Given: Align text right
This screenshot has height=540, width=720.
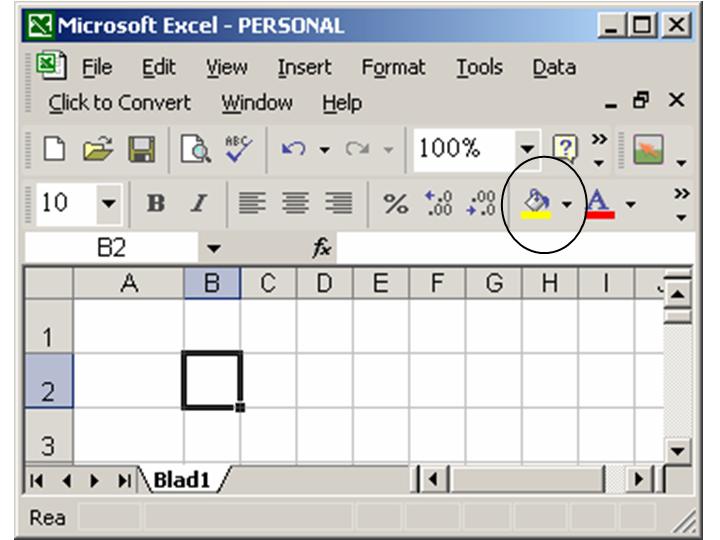Looking at the screenshot, I should (x=339, y=203).
